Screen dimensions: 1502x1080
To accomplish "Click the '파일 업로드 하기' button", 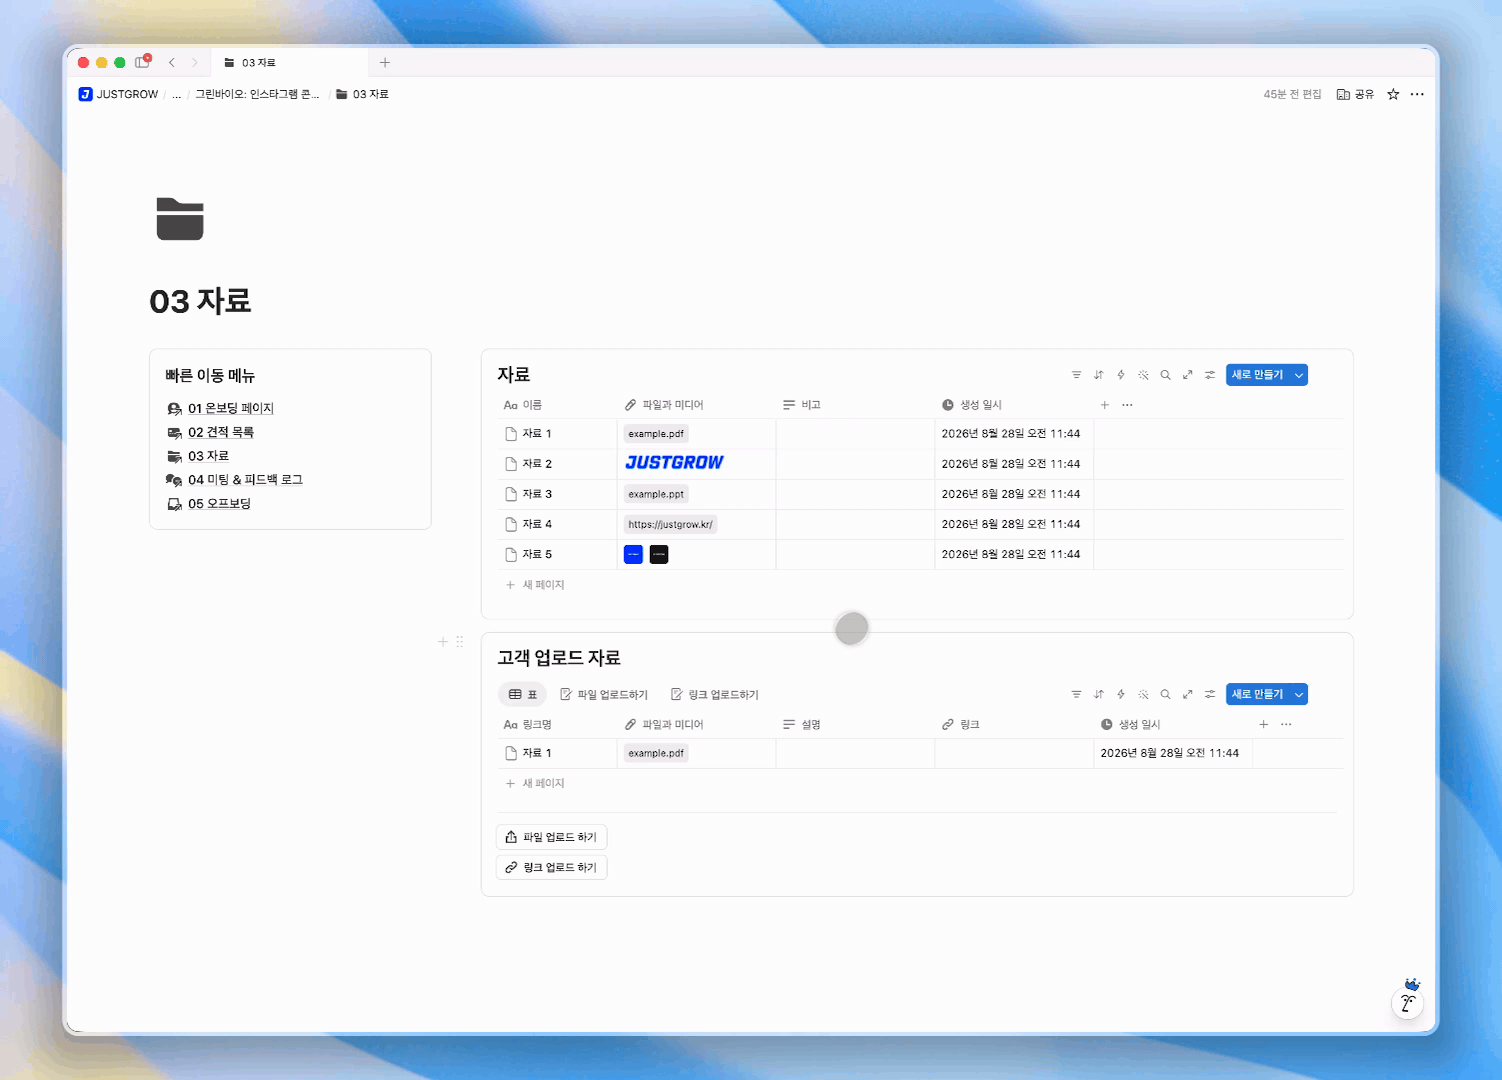I will coord(552,837).
